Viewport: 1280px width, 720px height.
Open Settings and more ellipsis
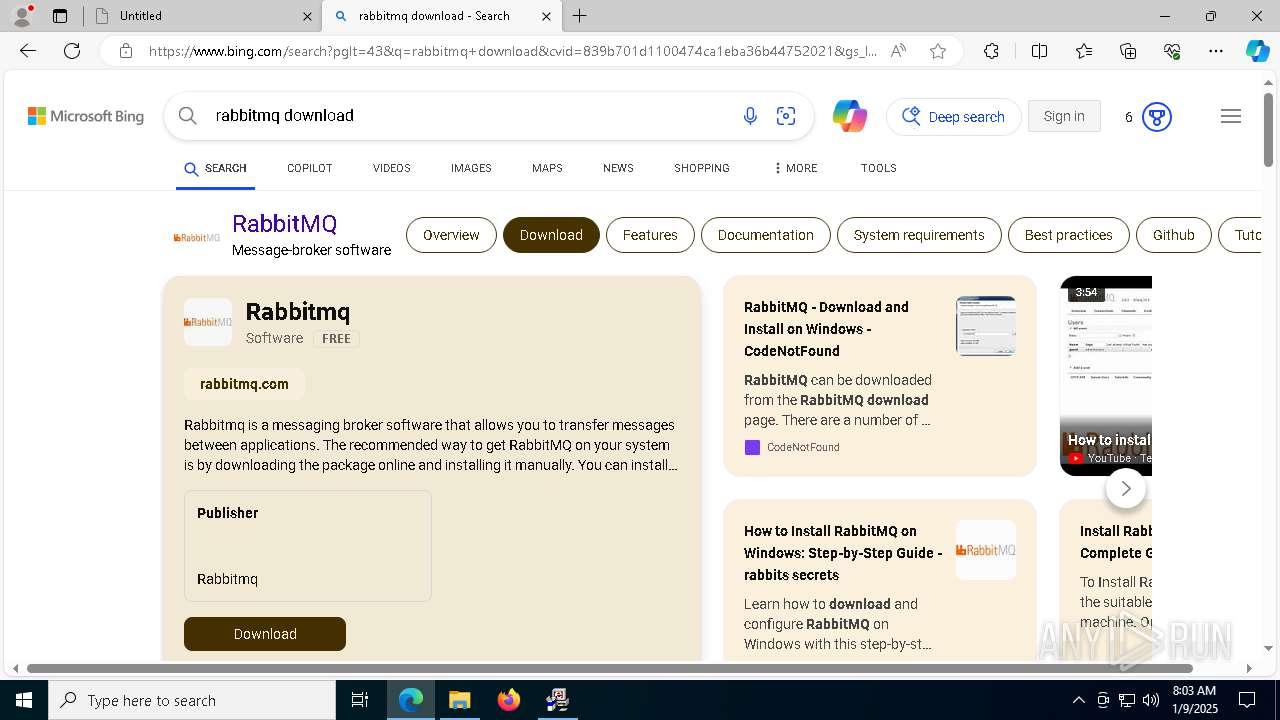(x=1216, y=51)
